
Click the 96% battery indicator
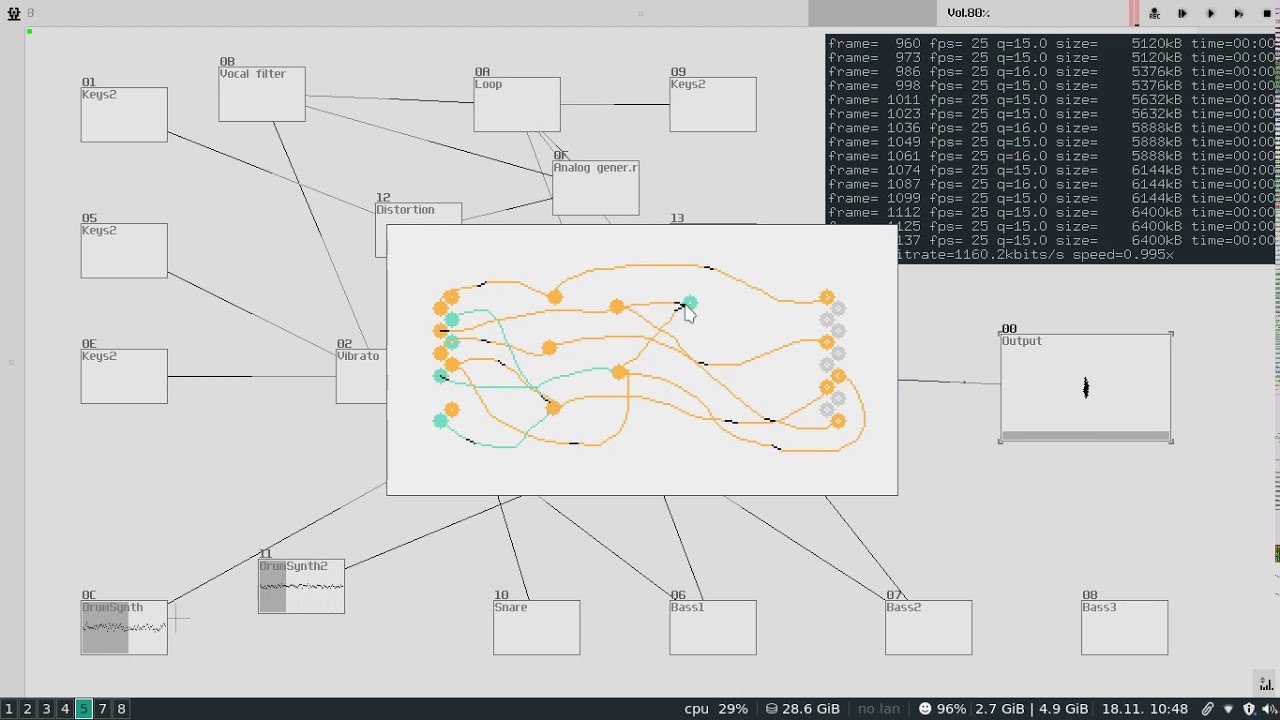coord(942,709)
